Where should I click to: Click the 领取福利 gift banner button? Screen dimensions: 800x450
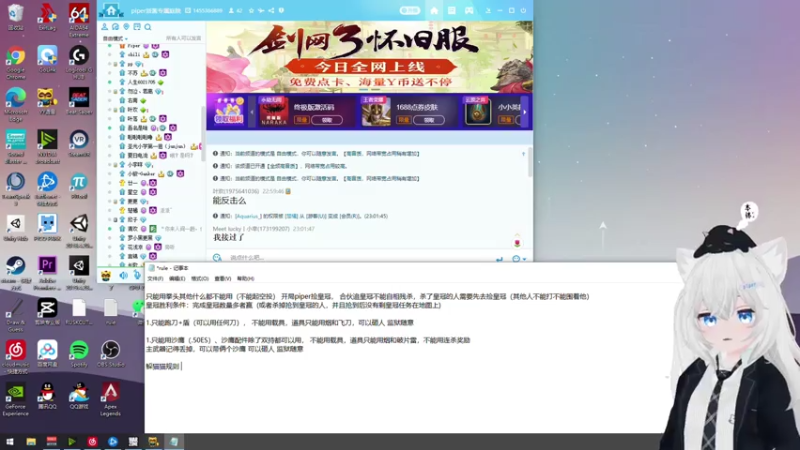click(x=229, y=111)
